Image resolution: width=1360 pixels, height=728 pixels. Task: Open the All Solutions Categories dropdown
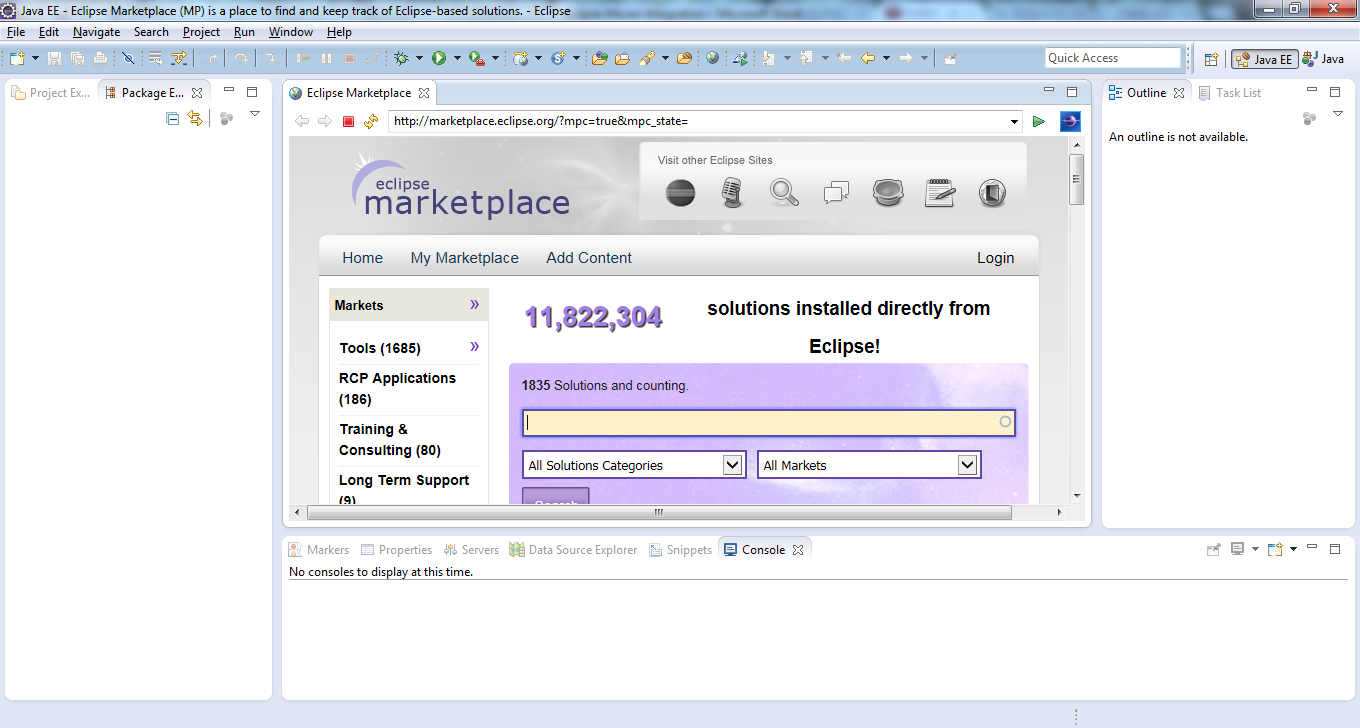point(633,464)
